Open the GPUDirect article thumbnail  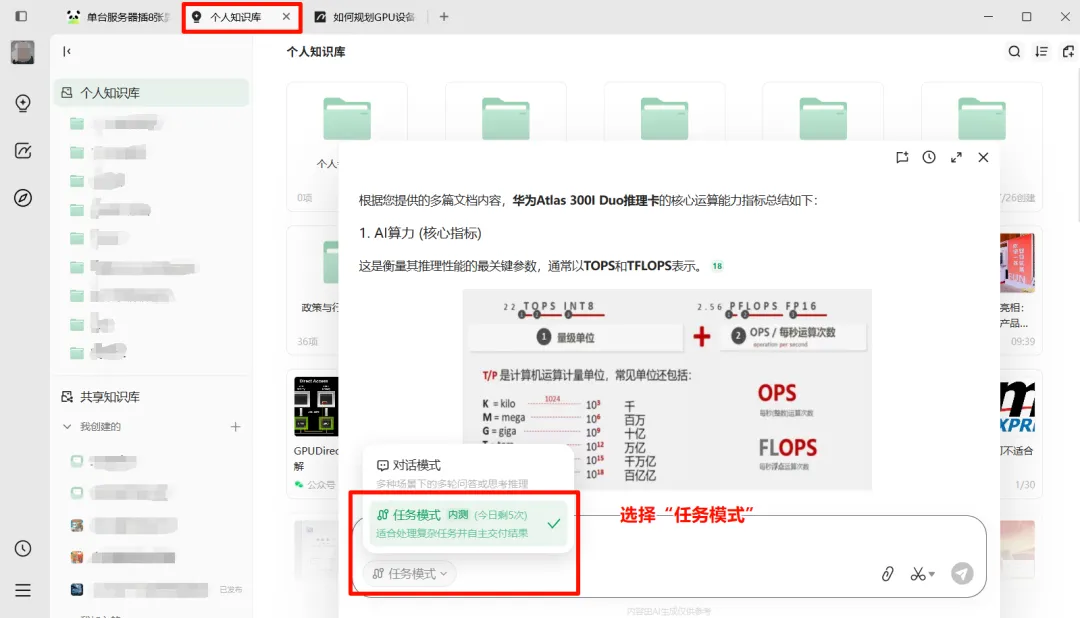point(315,406)
